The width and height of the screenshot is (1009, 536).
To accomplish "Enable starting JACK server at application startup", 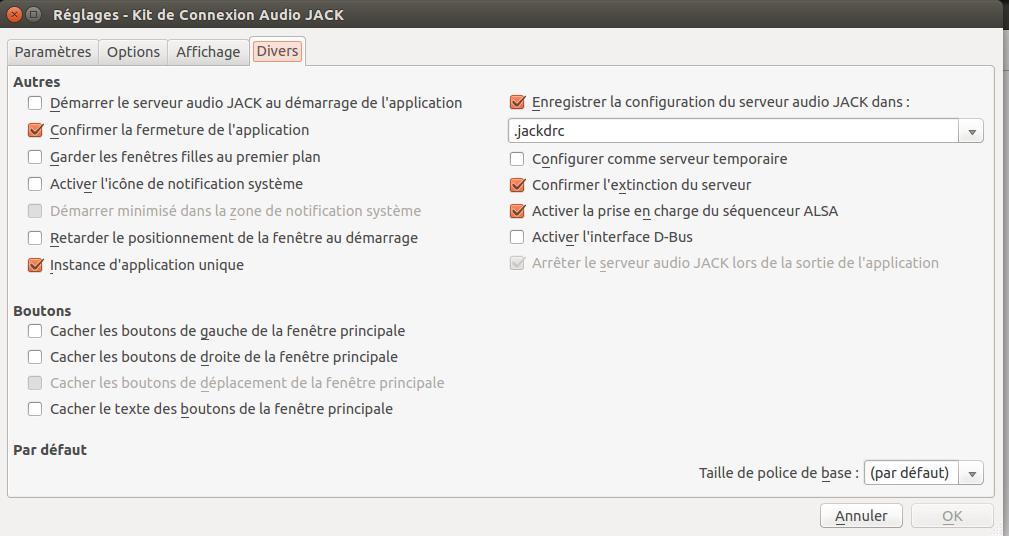I will click(x=36, y=103).
